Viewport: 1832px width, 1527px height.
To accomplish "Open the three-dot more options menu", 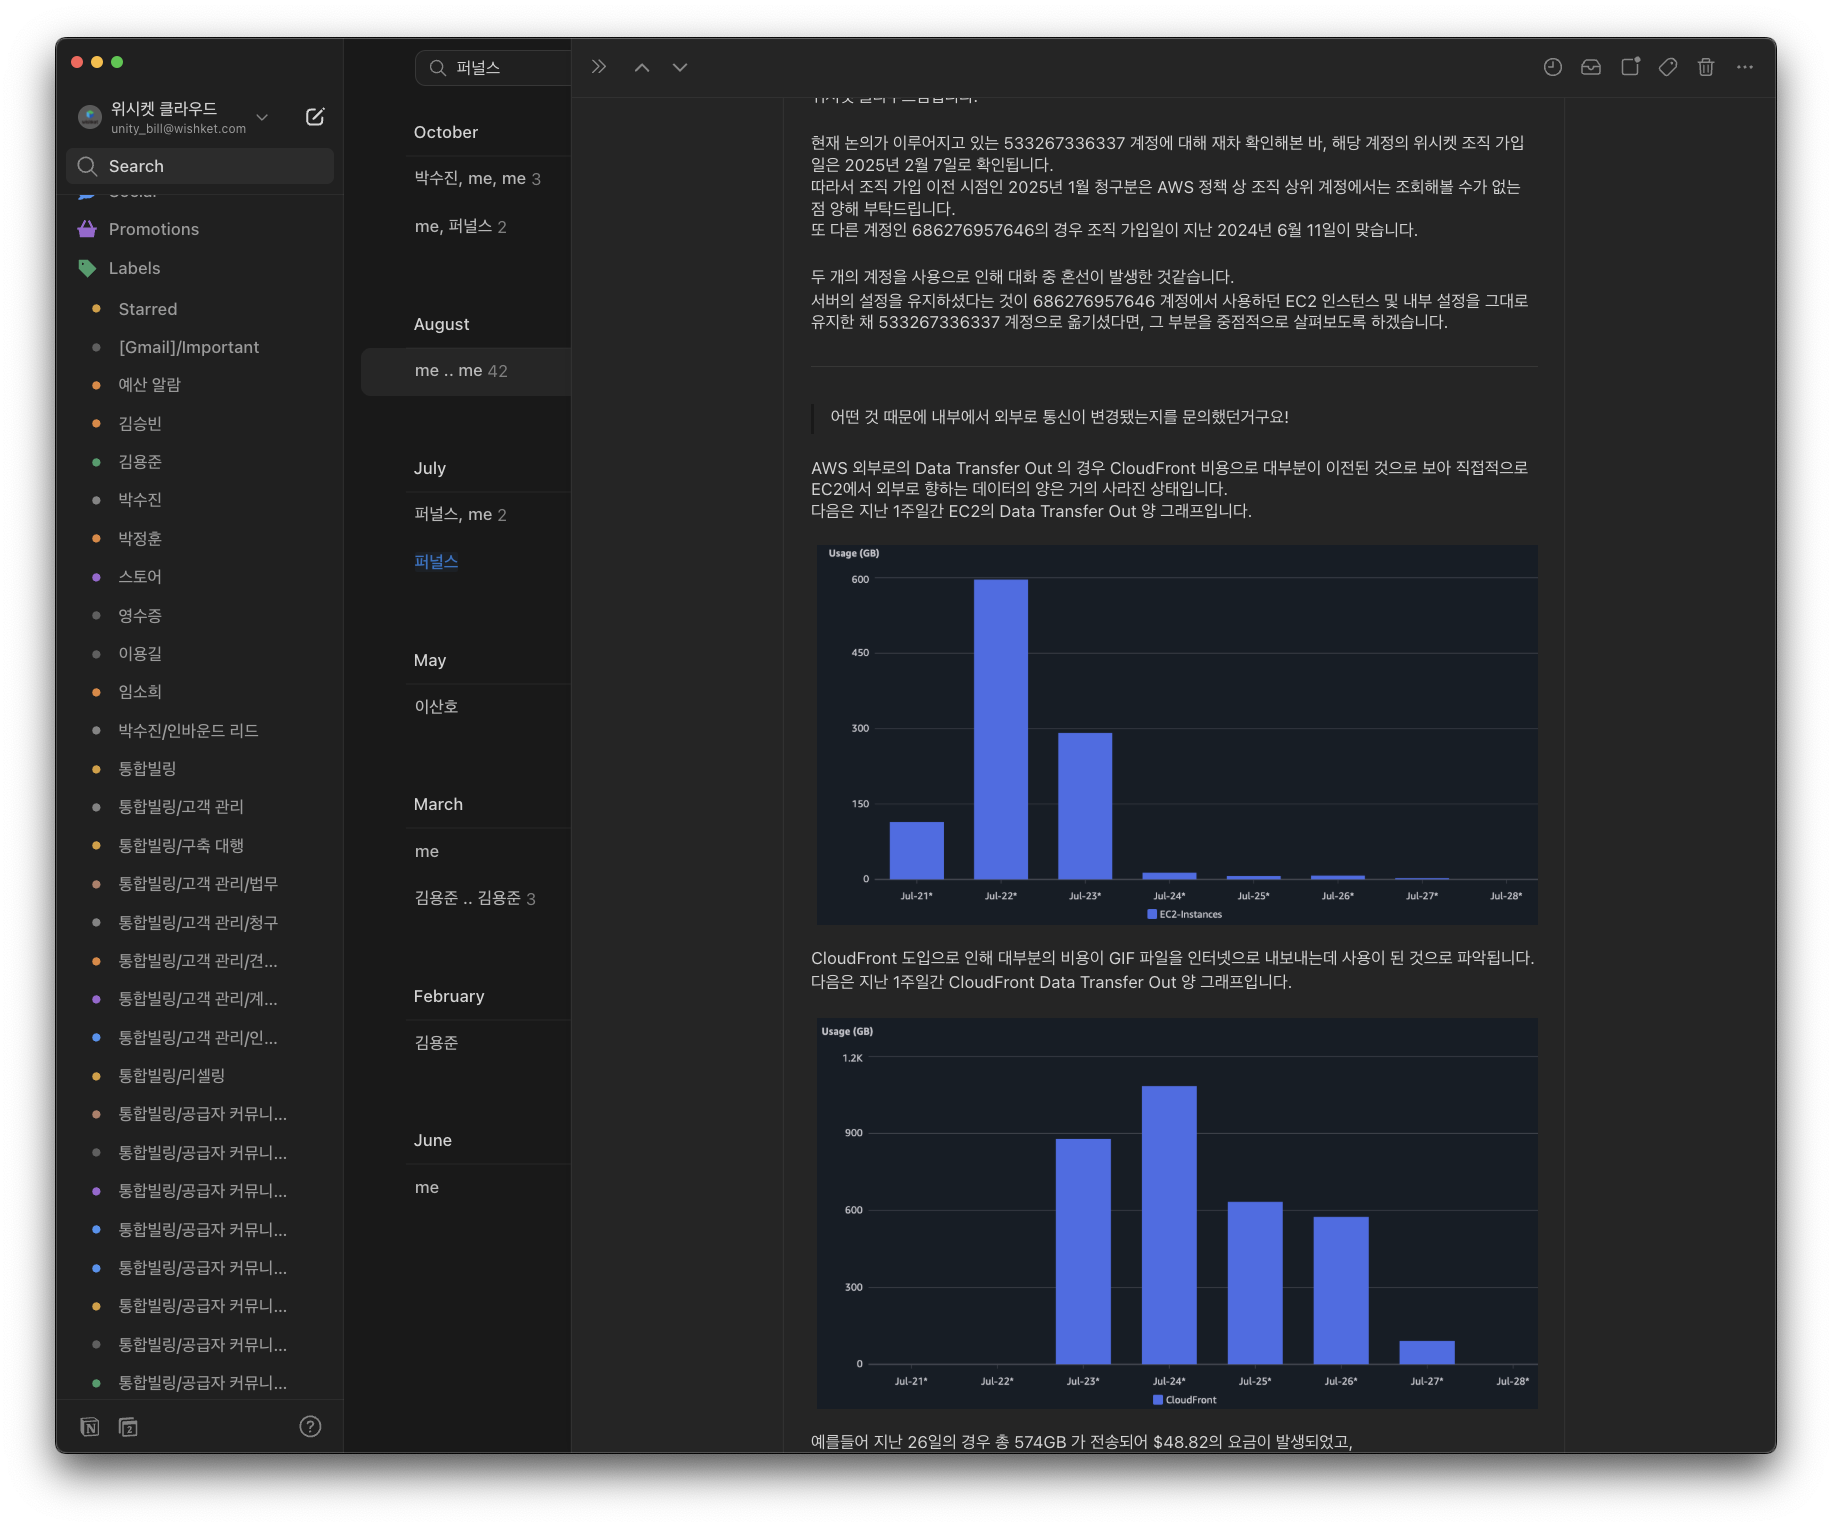I will point(1745,67).
